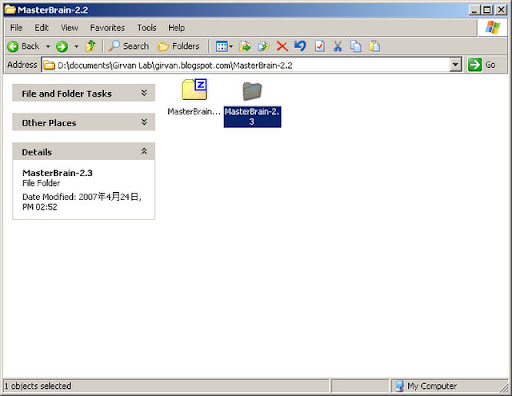Screen dimensions: 512x396
Task: Expand File and Folder Tasks panel
Action: (83, 93)
